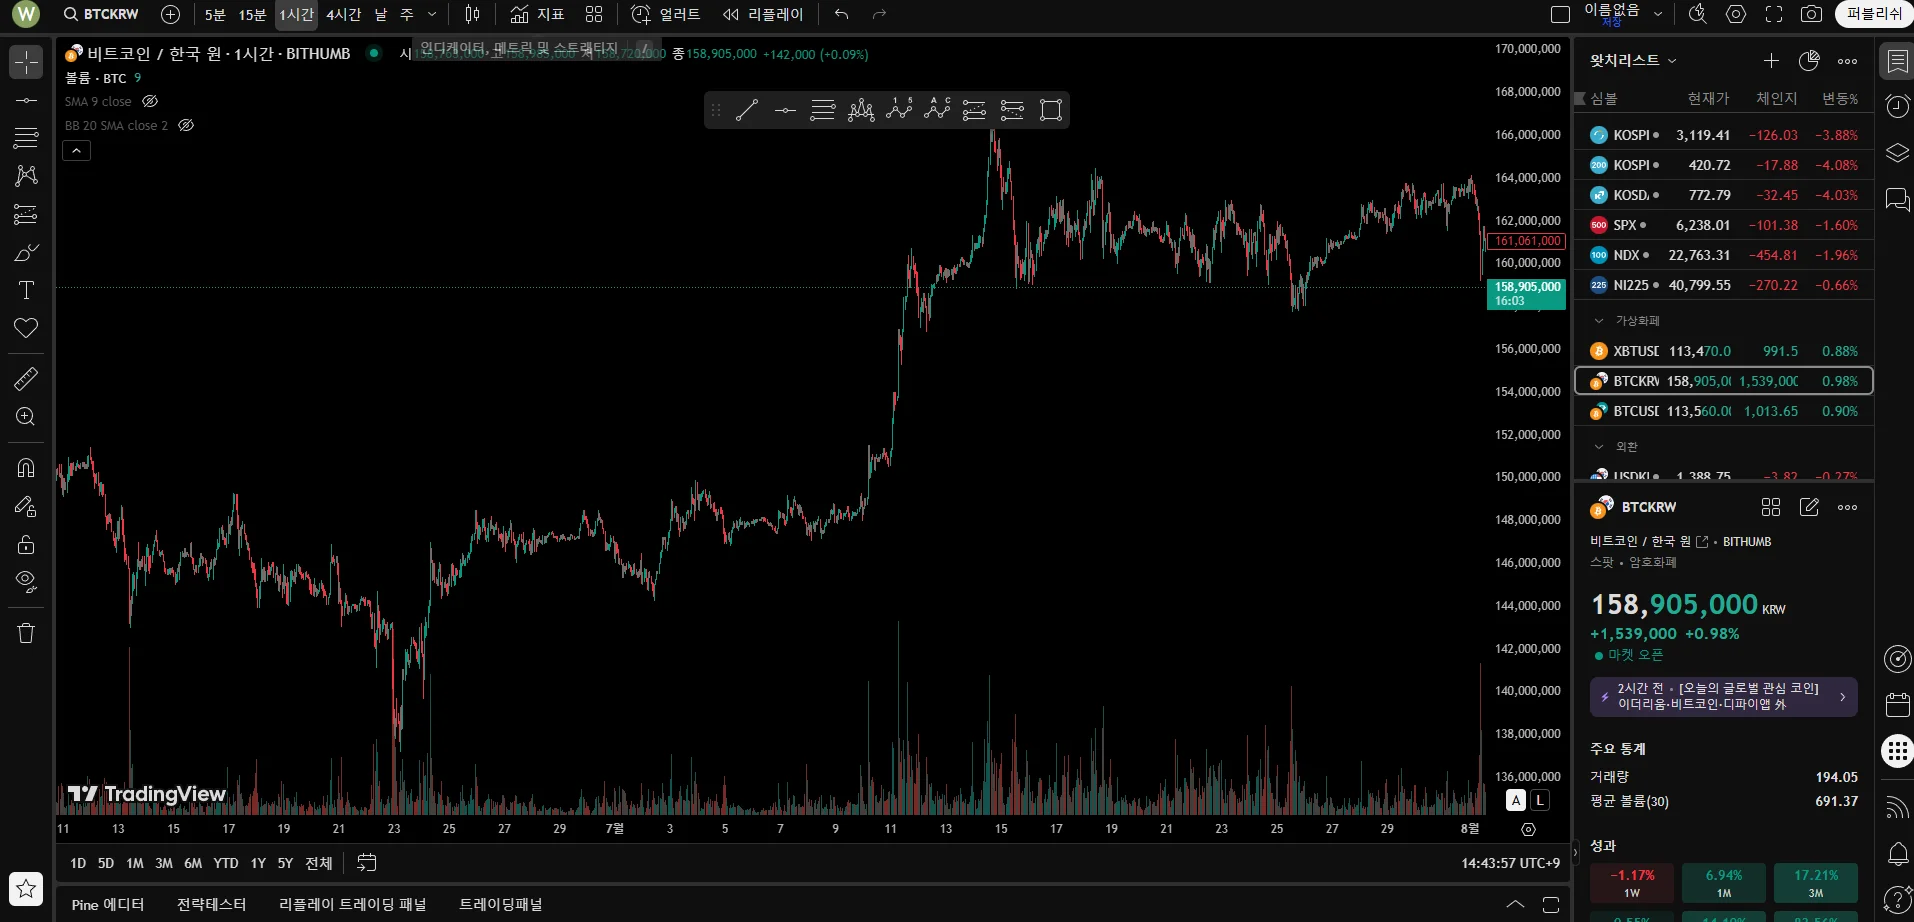
Task: Set date range to YTD
Action: [226, 863]
